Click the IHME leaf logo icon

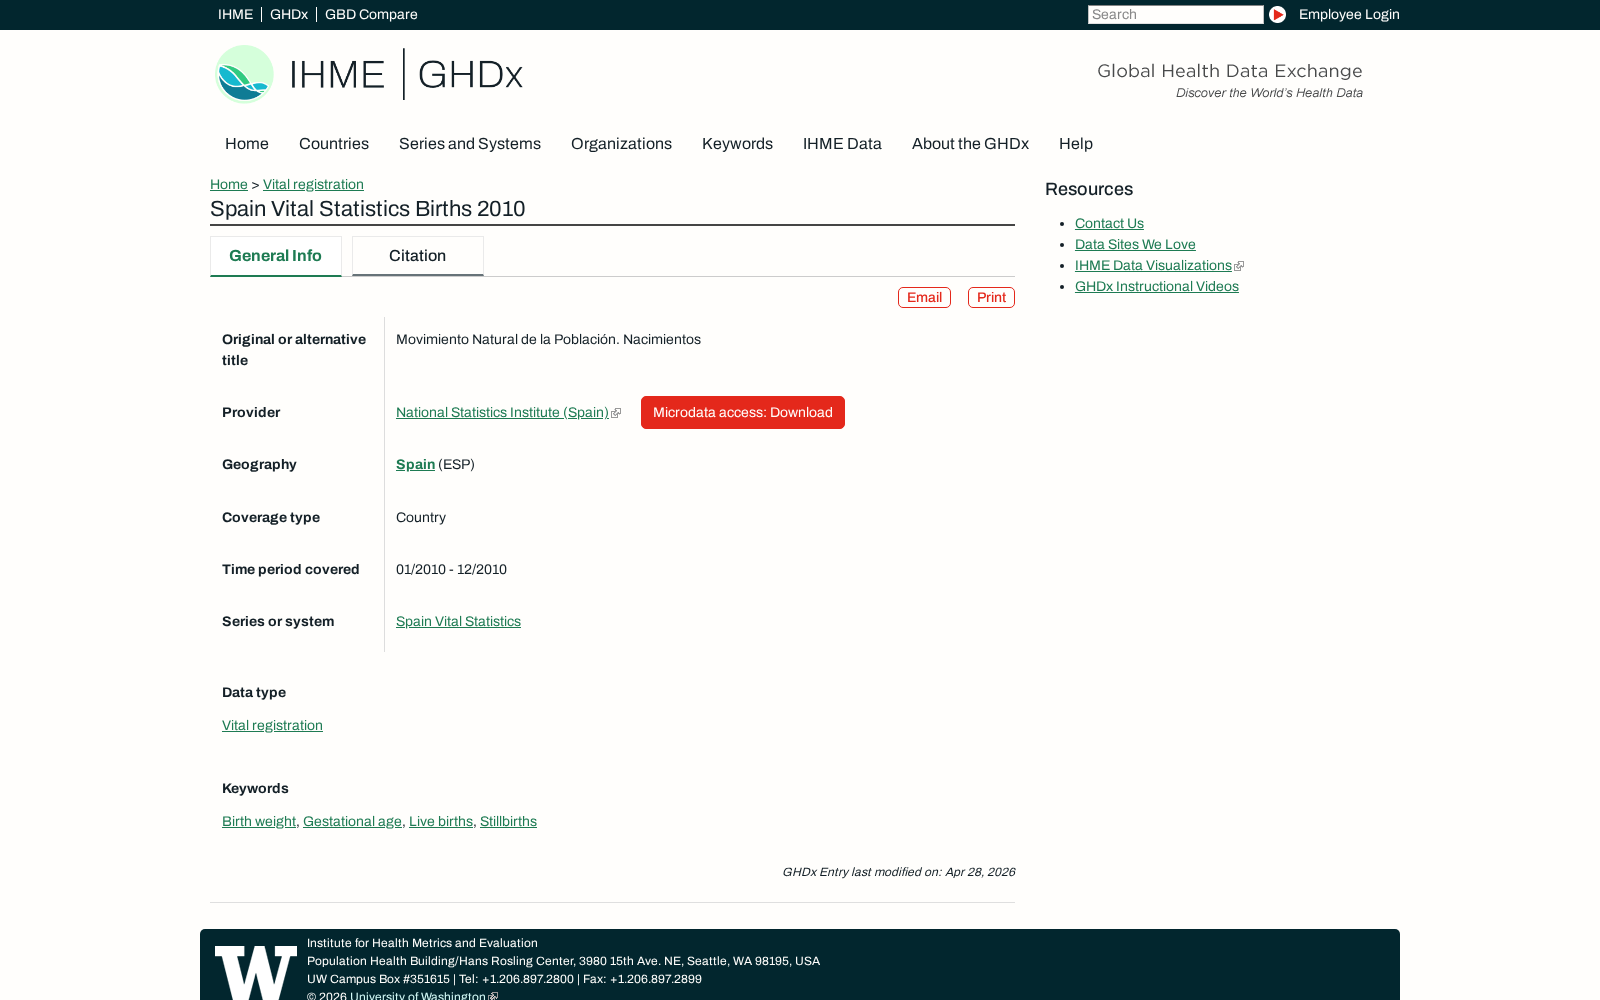point(244,74)
